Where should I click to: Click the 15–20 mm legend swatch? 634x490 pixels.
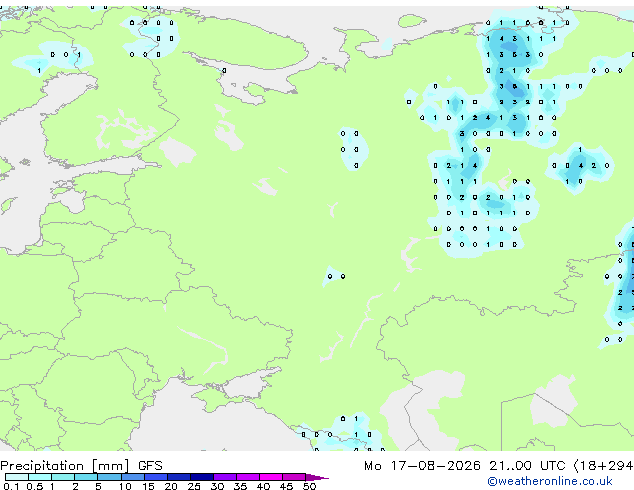click(x=155, y=477)
